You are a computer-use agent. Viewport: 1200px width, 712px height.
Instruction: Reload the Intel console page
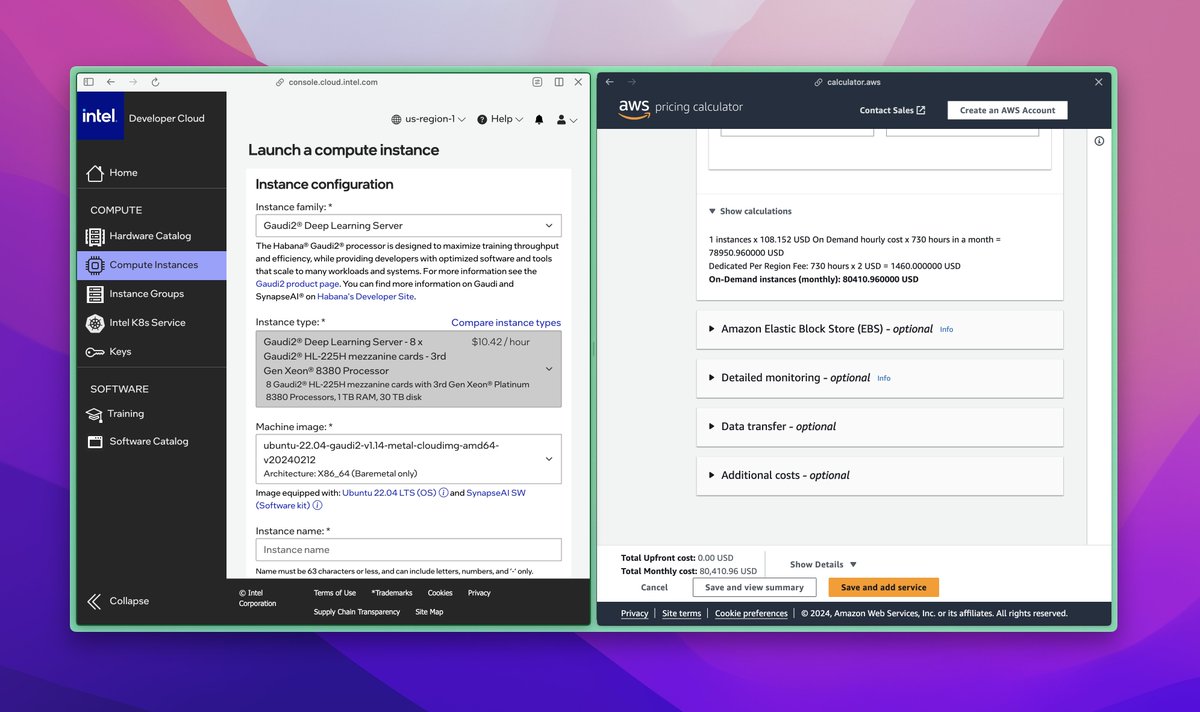point(156,82)
